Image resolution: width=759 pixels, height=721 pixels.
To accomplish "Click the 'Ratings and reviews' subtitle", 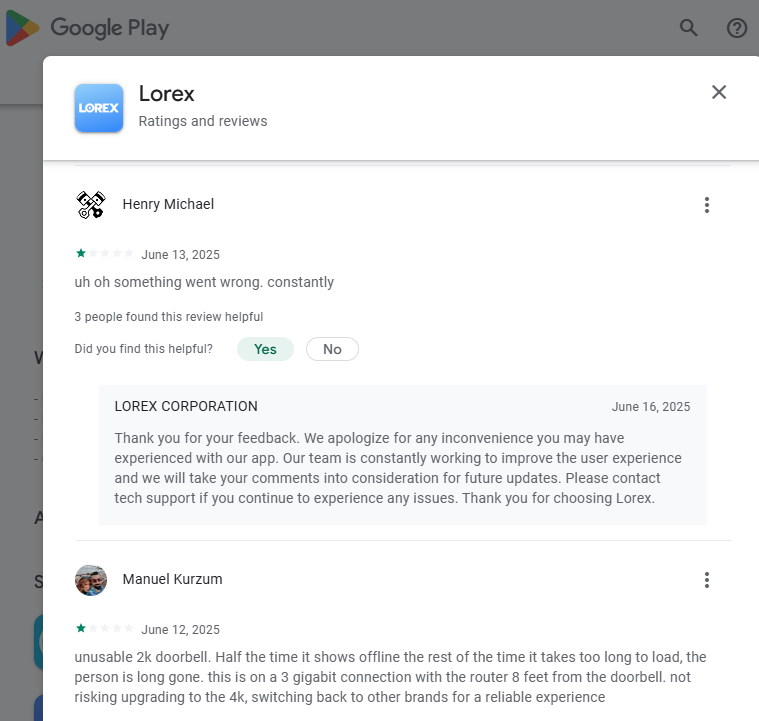I will tap(203, 121).
